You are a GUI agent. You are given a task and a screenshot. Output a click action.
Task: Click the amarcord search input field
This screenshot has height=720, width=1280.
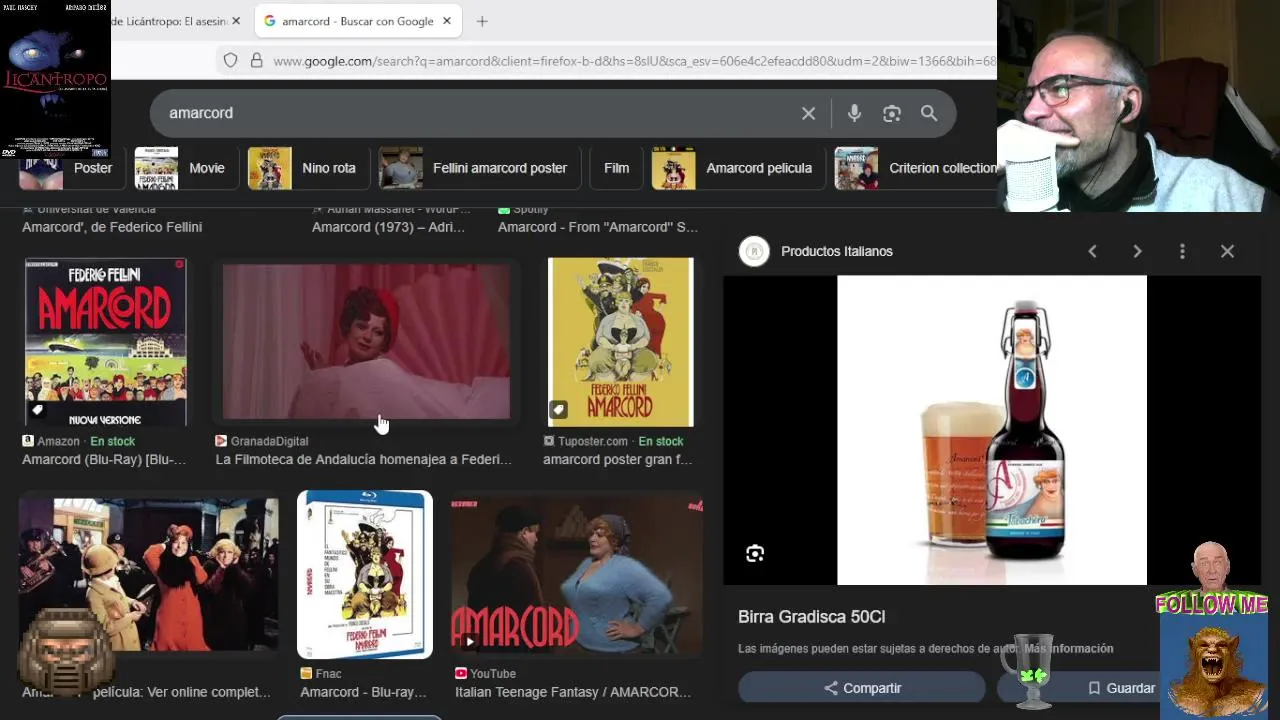480,114
